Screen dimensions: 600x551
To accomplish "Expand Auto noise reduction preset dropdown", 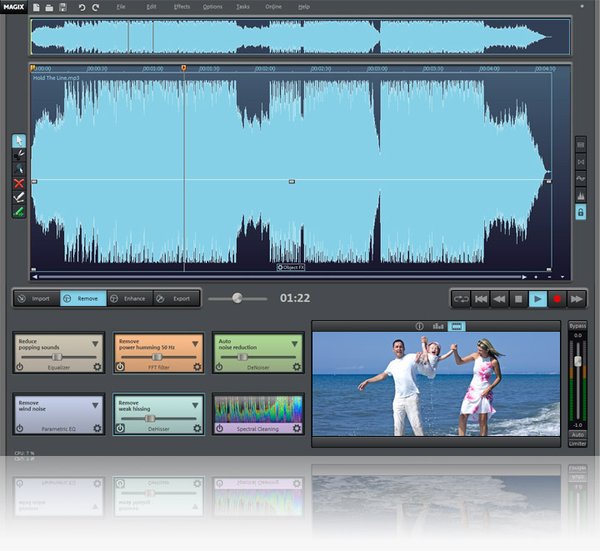I will (x=295, y=344).
